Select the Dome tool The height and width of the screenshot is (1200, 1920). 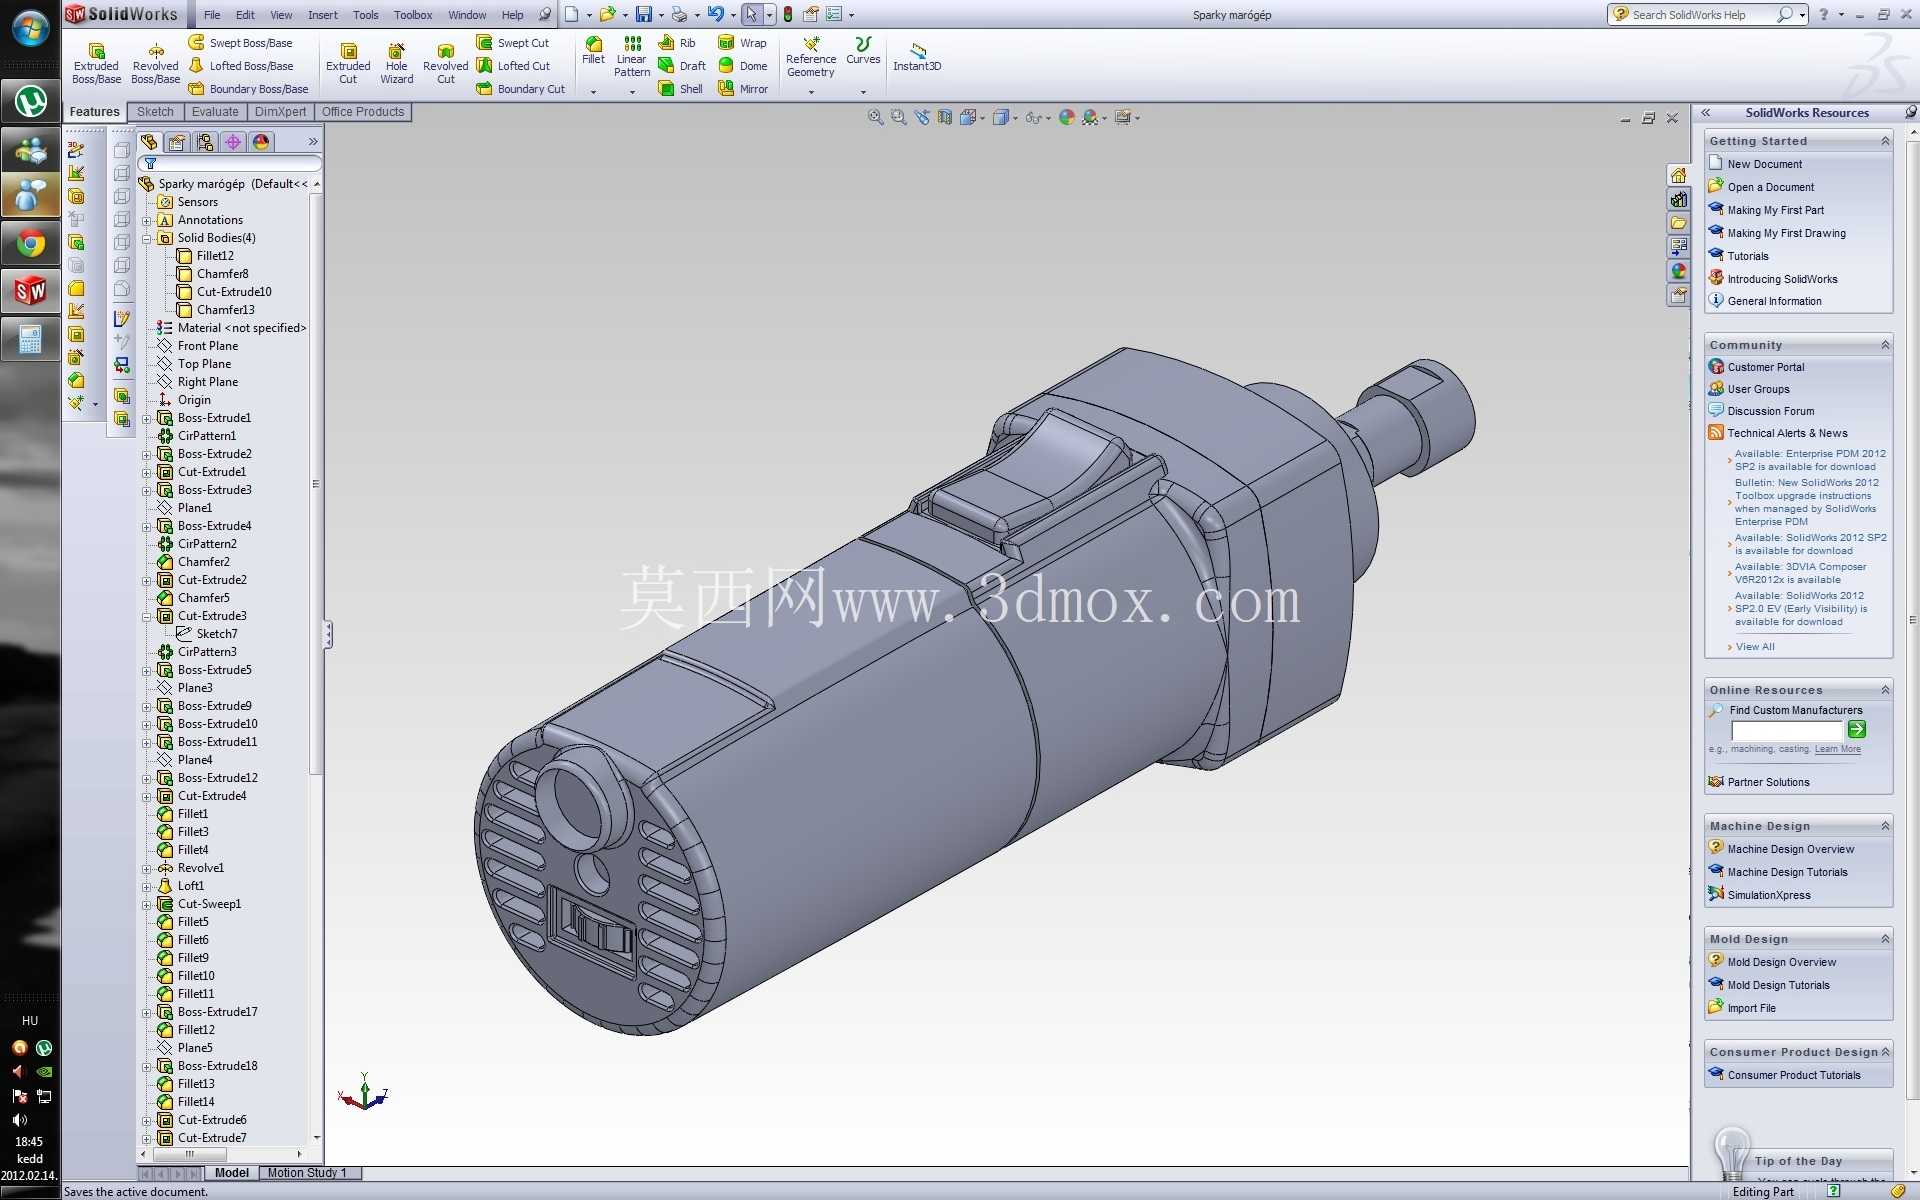click(x=743, y=66)
